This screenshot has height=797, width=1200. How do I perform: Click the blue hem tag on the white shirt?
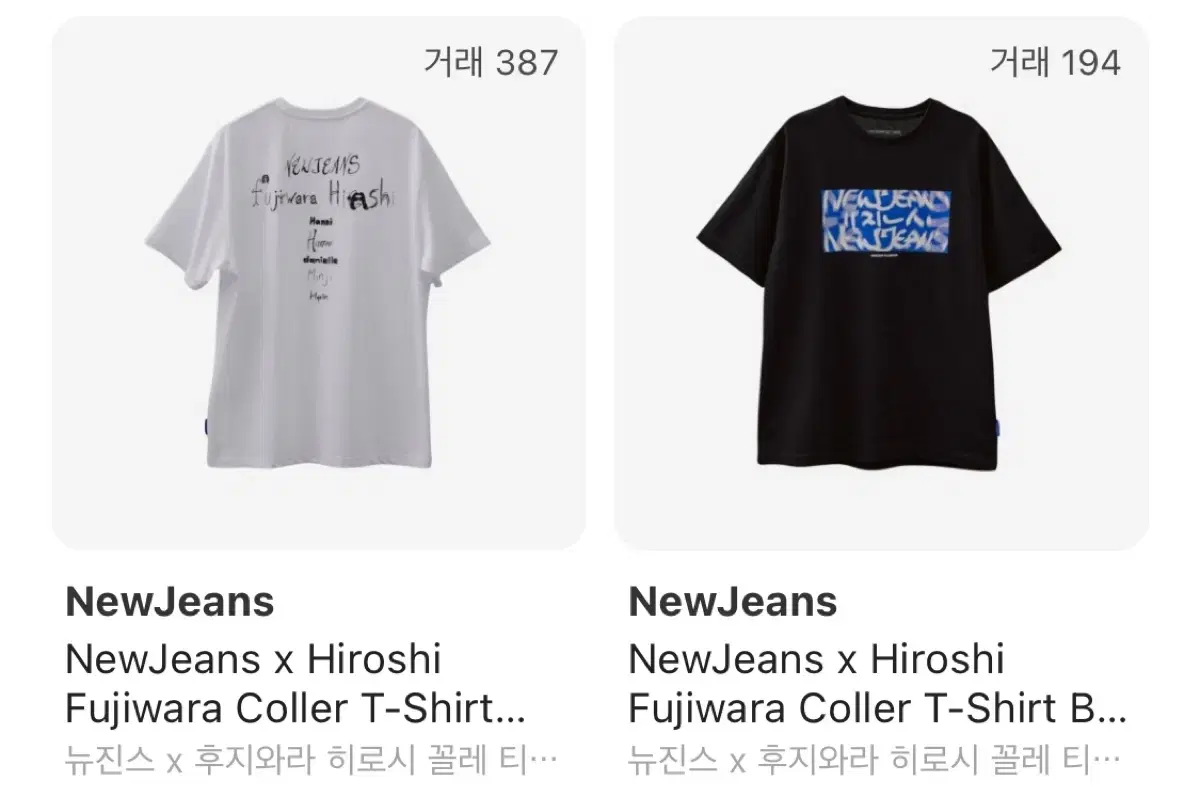point(204,426)
